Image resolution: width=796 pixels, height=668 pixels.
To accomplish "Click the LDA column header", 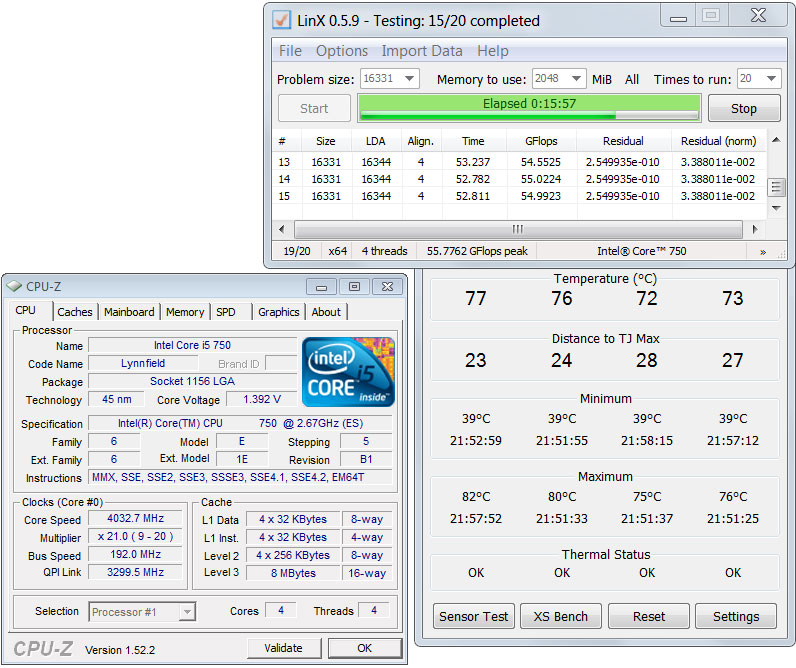I will pos(376,141).
